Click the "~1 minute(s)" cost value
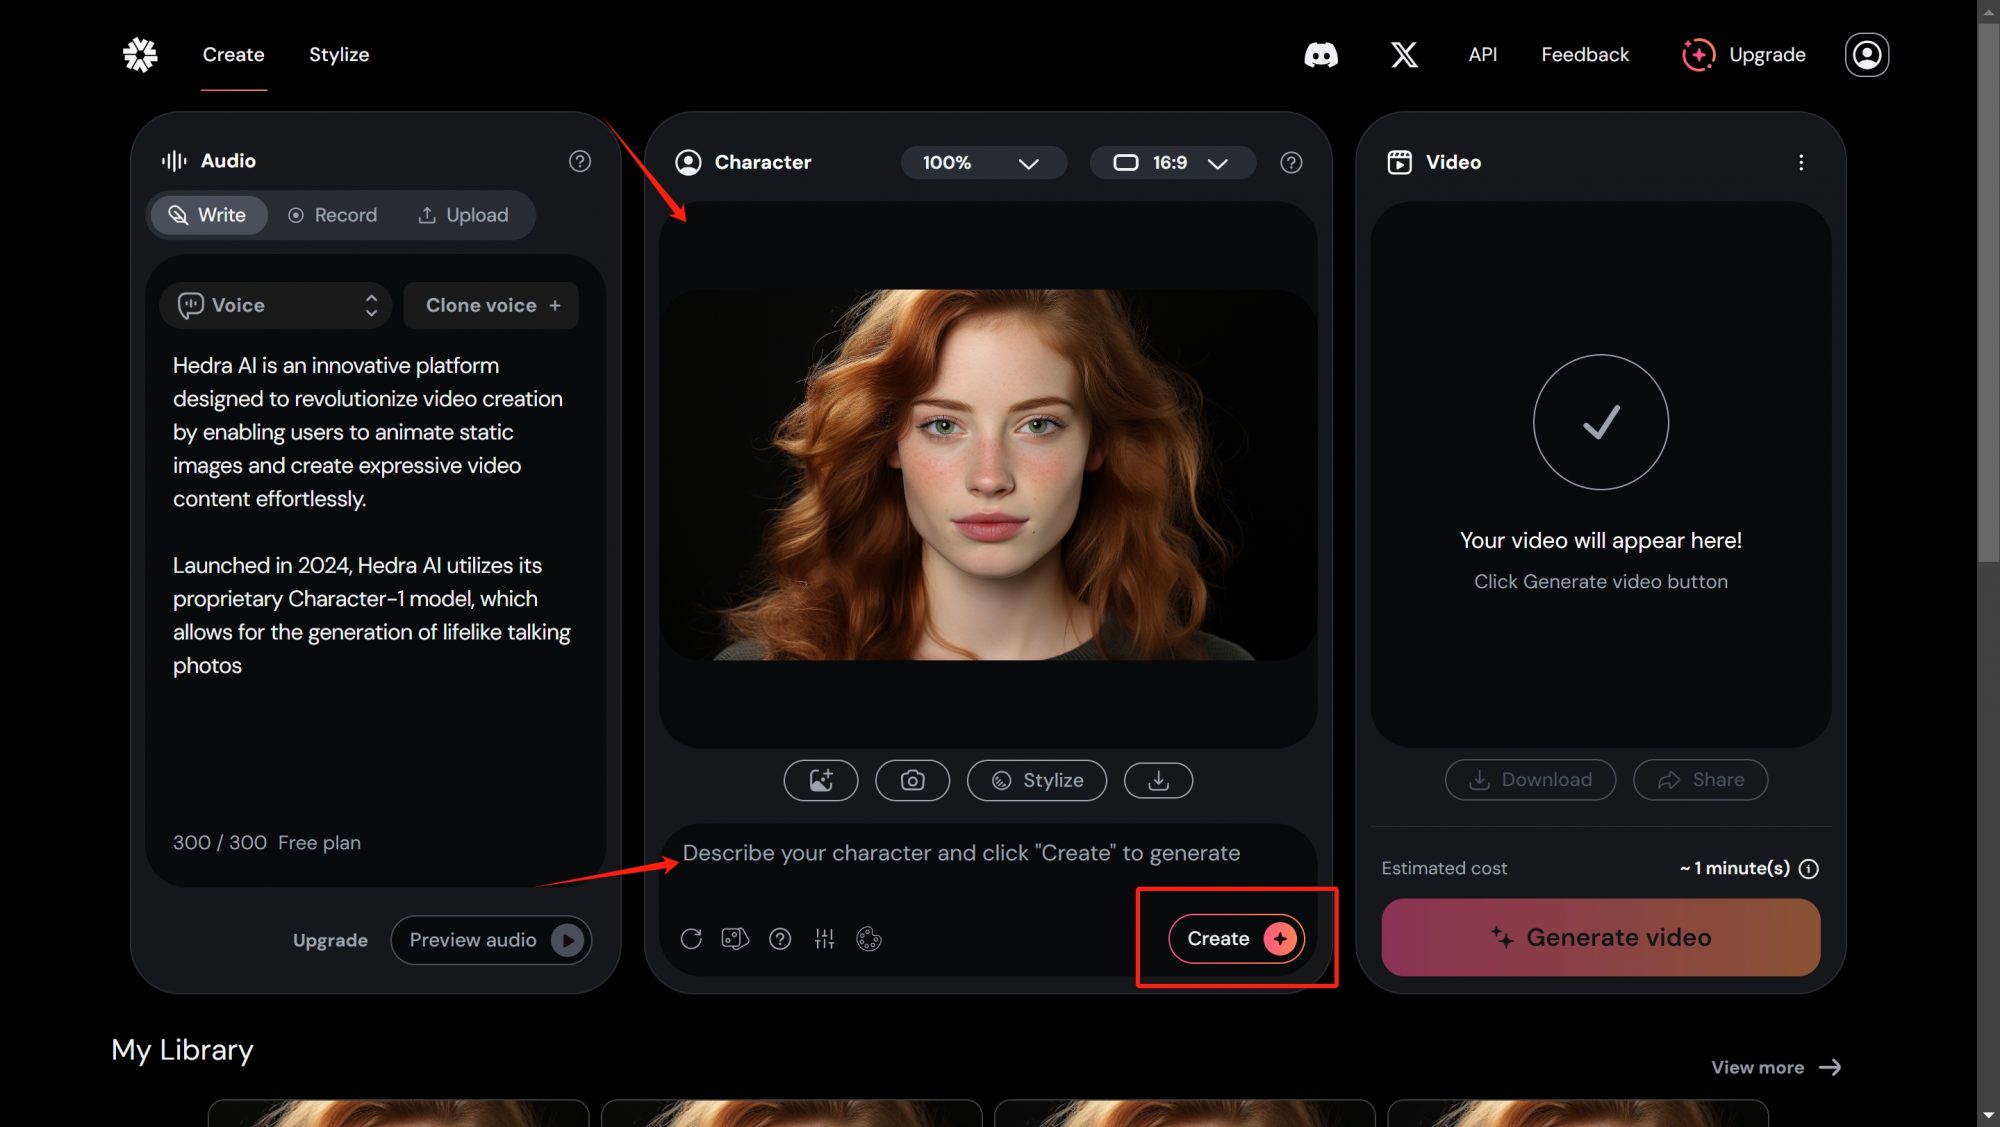This screenshot has width=2000, height=1127. tap(1735, 869)
